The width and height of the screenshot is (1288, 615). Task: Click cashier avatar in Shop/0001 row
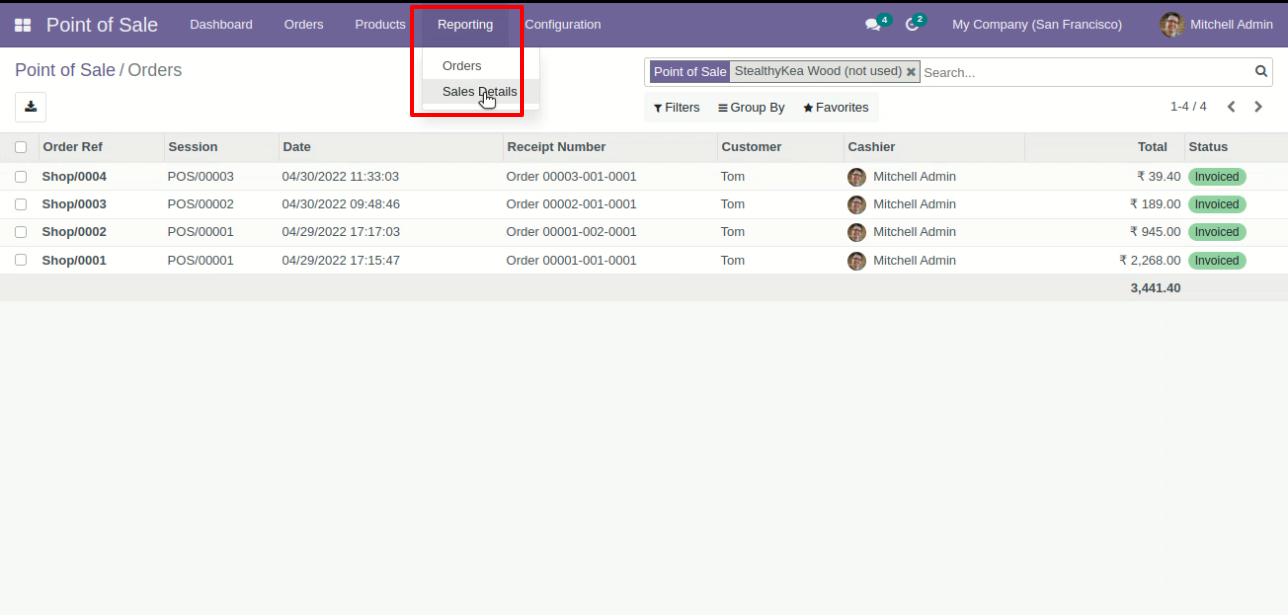point(857,261)
